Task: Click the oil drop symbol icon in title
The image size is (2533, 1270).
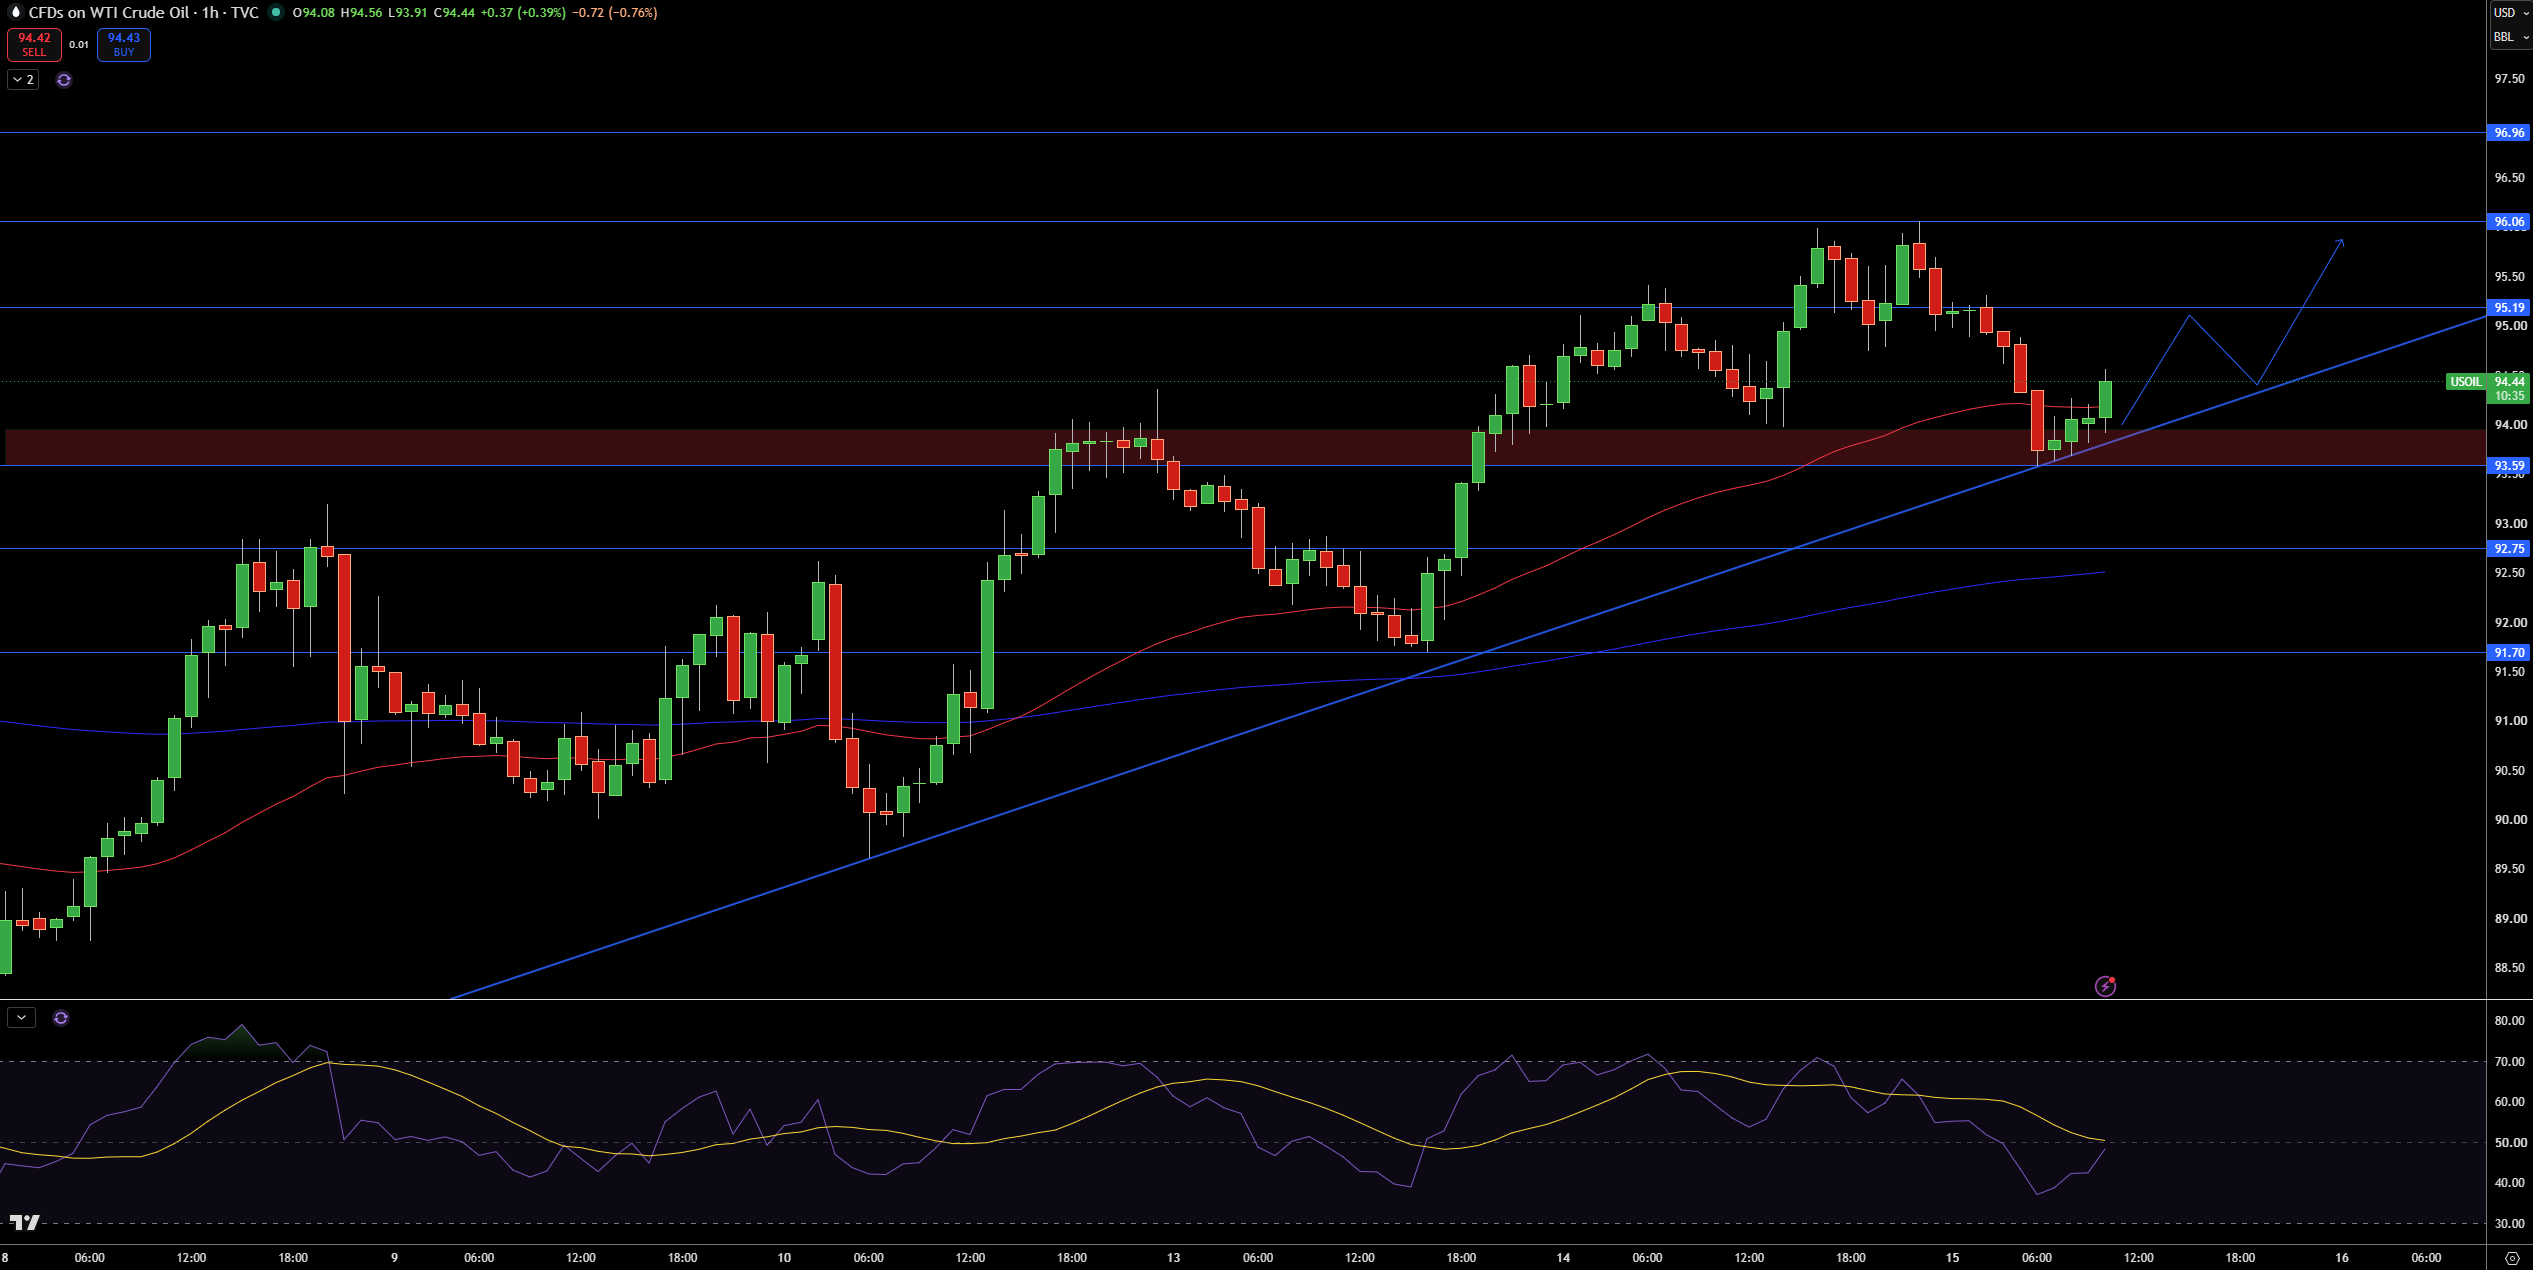Action: (x=15, y=13)
